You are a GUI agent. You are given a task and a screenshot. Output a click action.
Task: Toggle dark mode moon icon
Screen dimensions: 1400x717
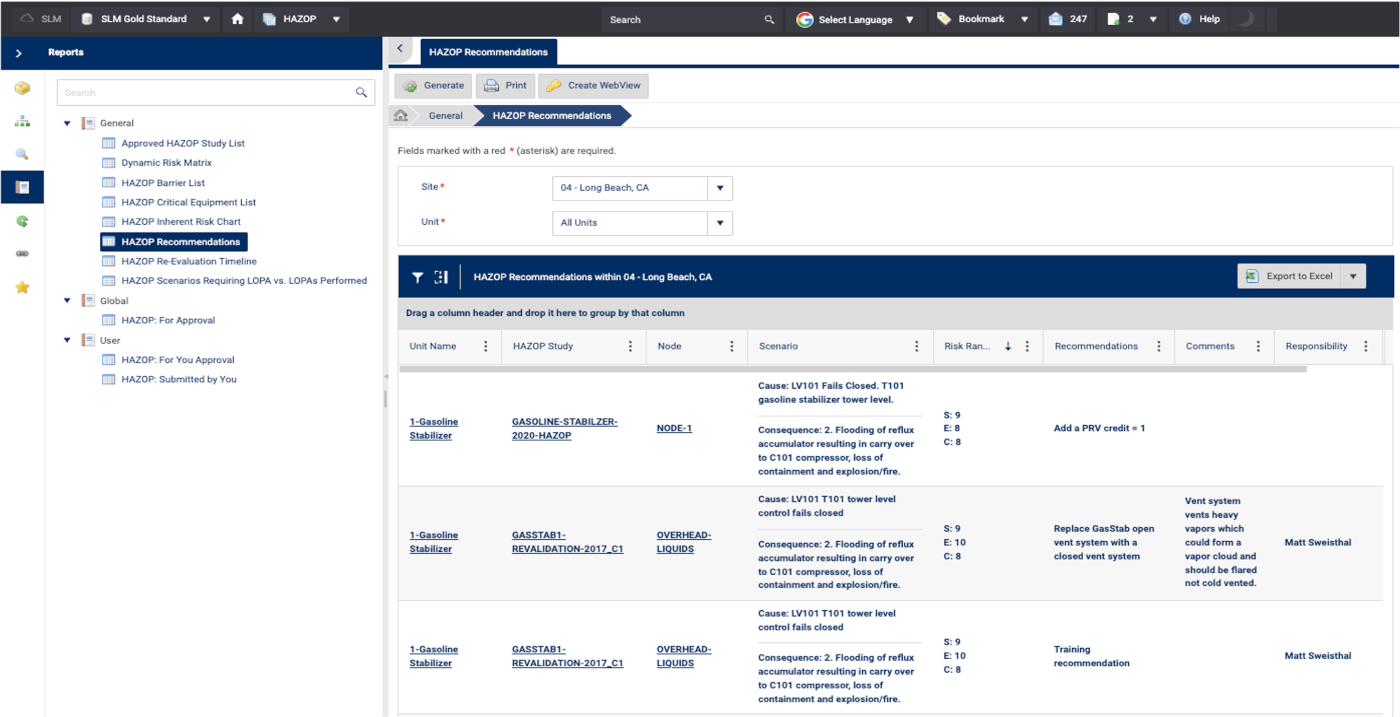pos(1246,19)
